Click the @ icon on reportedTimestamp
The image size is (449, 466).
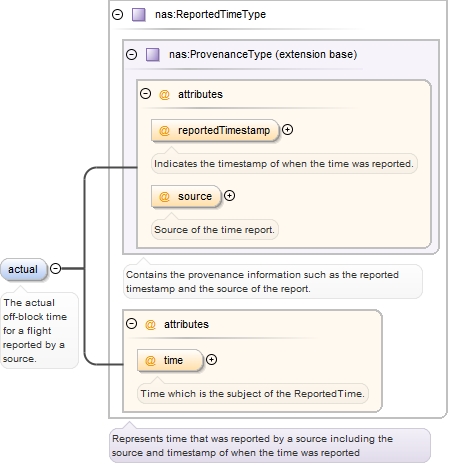point(164,130)
